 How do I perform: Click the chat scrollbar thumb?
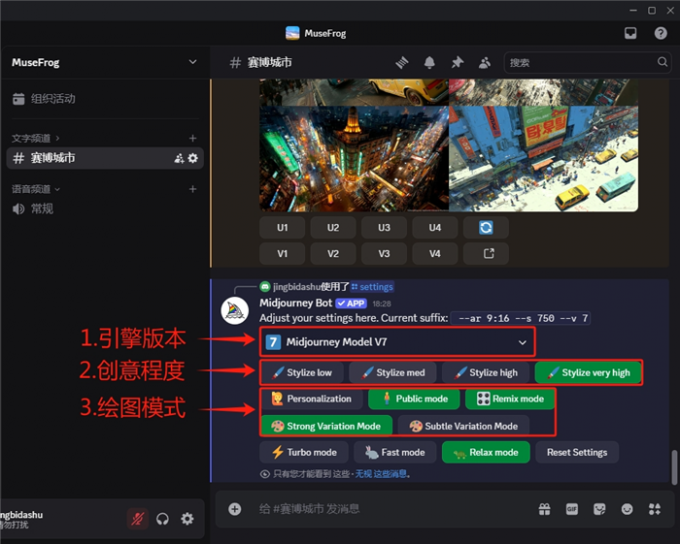[674, 468]
